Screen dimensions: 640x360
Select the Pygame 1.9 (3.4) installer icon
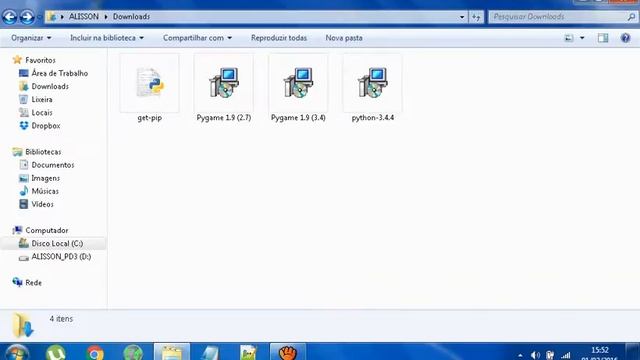[298, 83]
